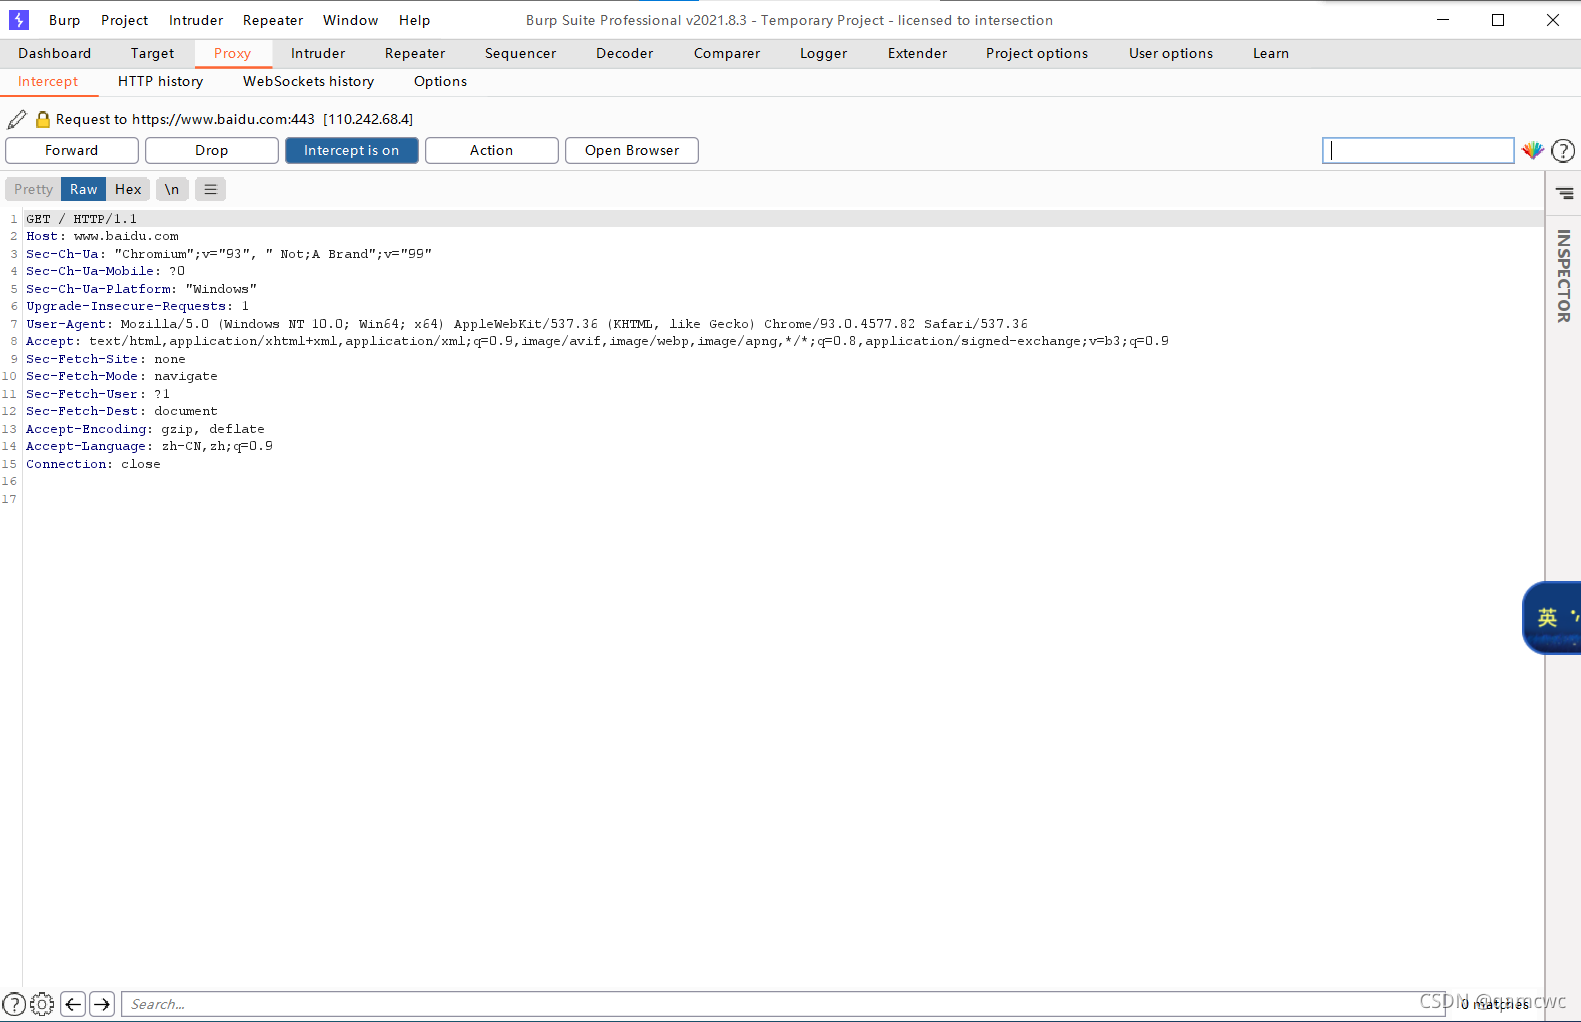1581x1022 pixels.
Task: Switch to the Dashboard tab
Action: [x=55, y=53]
